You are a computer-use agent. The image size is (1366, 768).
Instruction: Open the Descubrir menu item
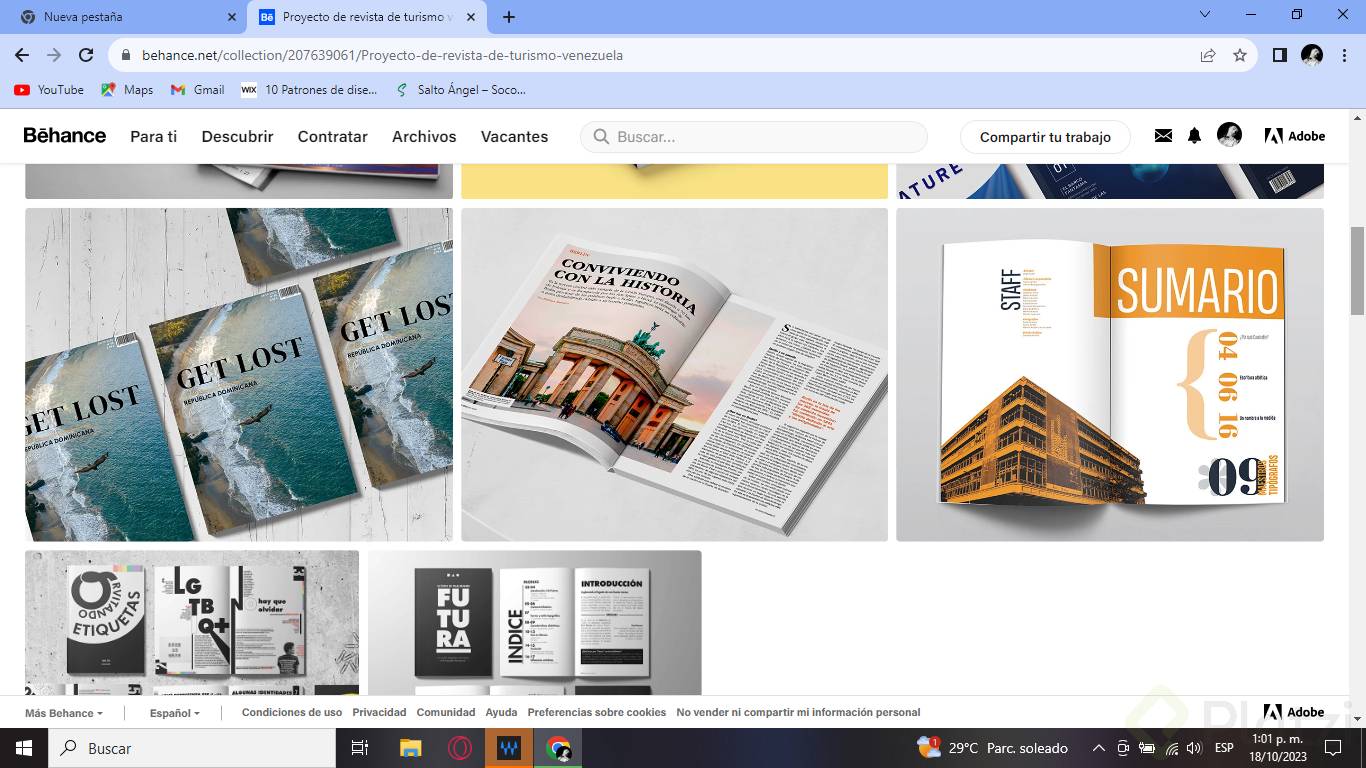coord(237,137)
